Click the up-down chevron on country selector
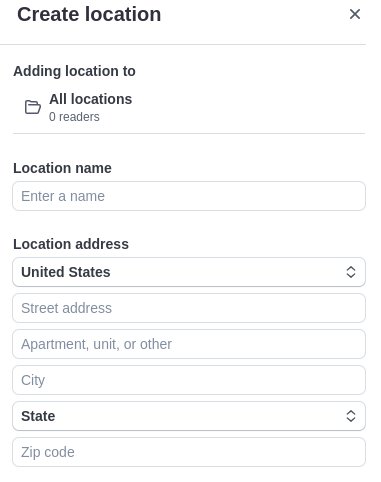The width and height of the screenshot is (381, 482). point(351,272)
